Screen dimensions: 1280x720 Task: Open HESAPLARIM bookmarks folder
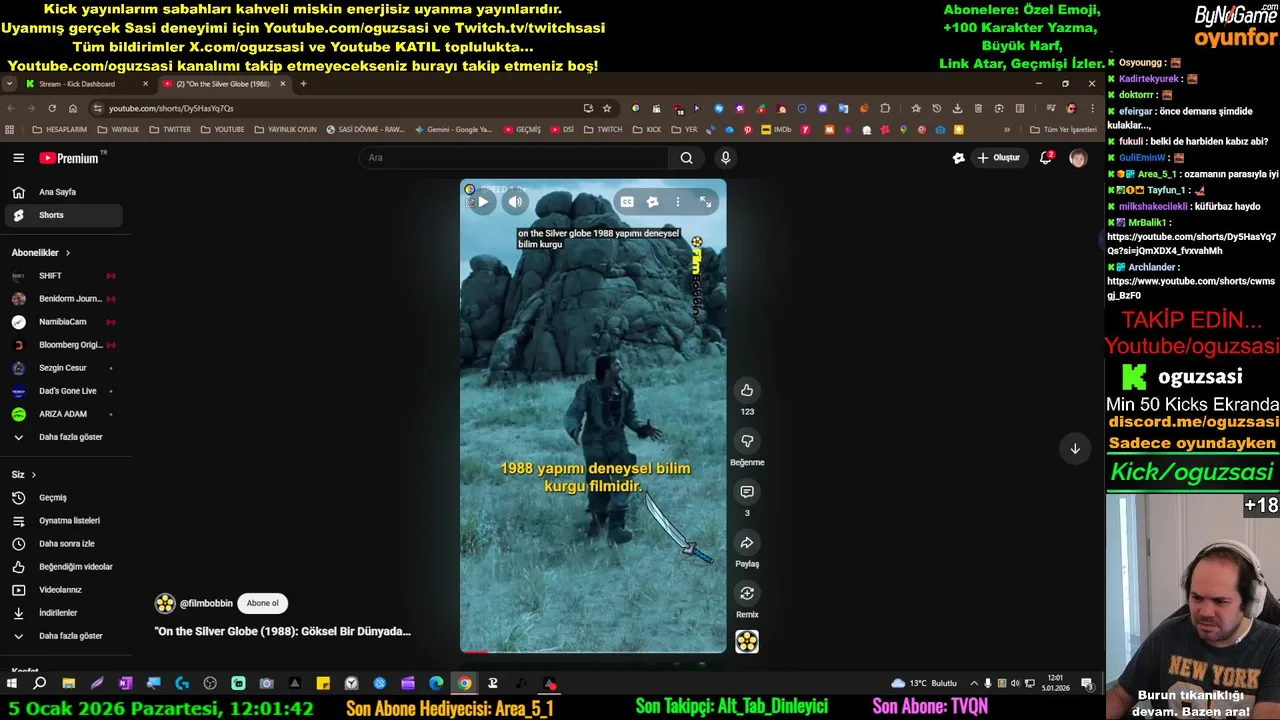pyautogui.click(x=60, y=130)
